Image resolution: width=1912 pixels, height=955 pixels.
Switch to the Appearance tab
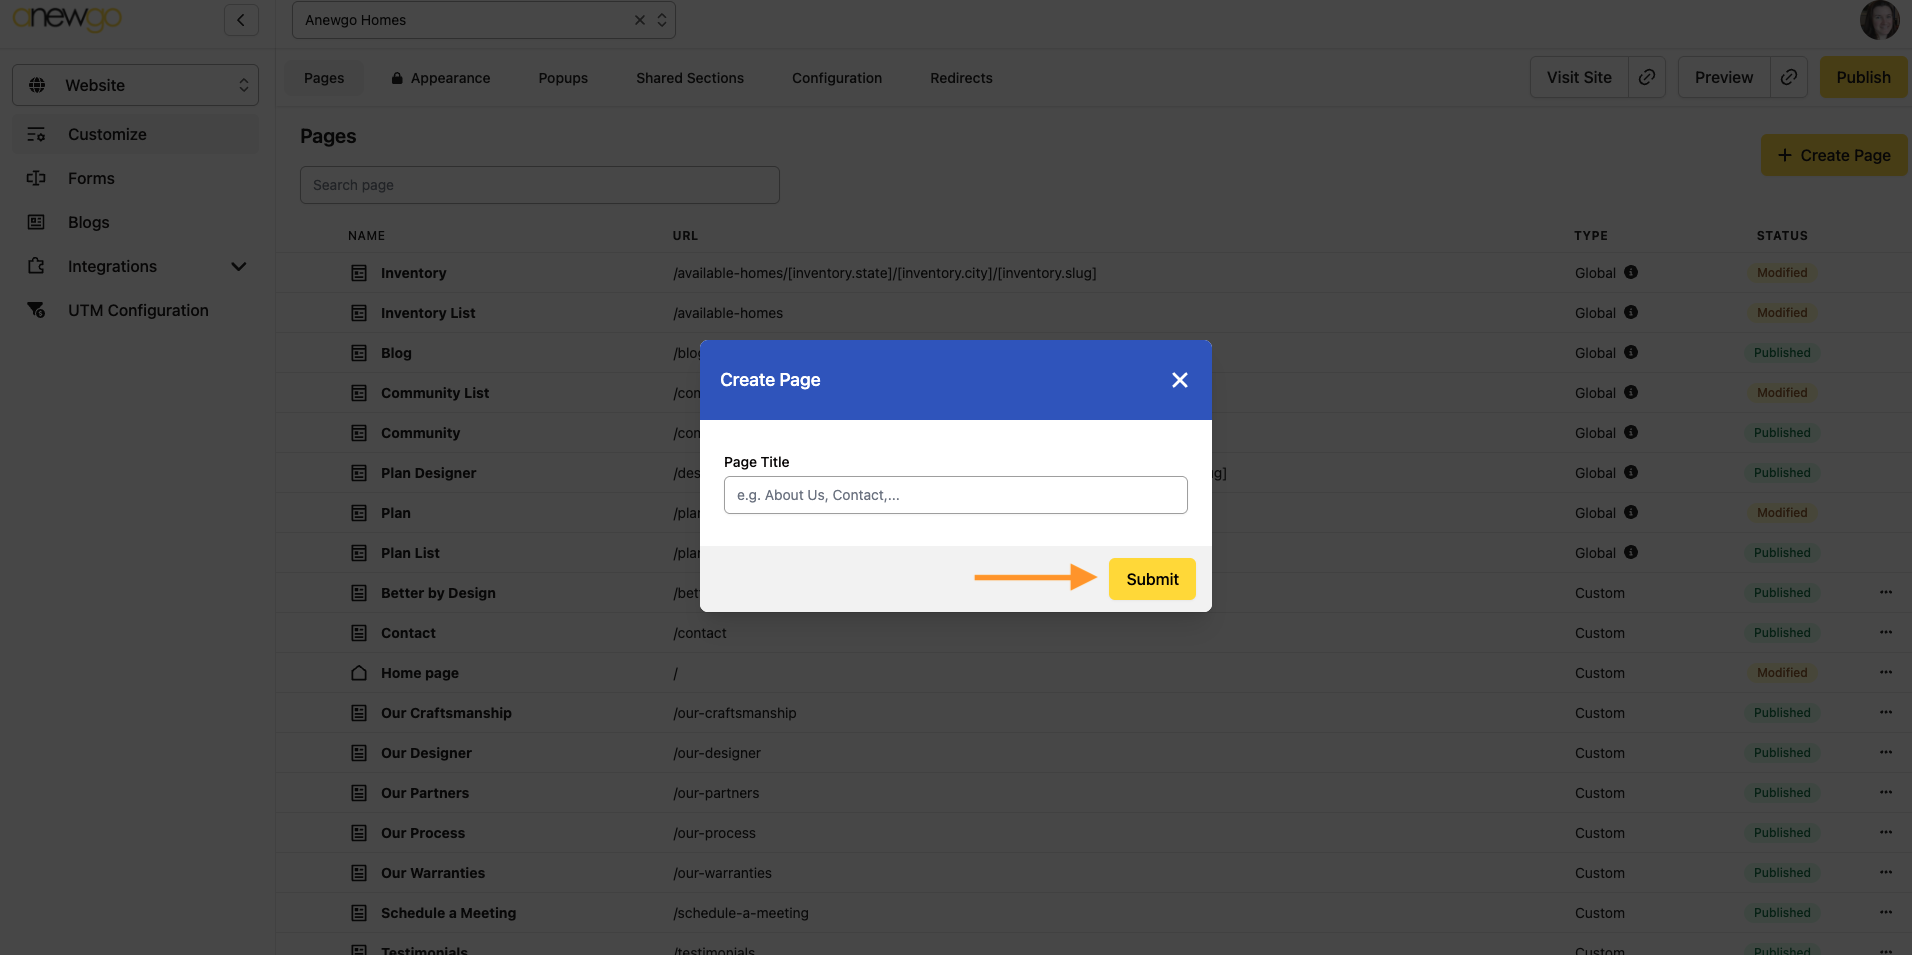tap(440, 78)
